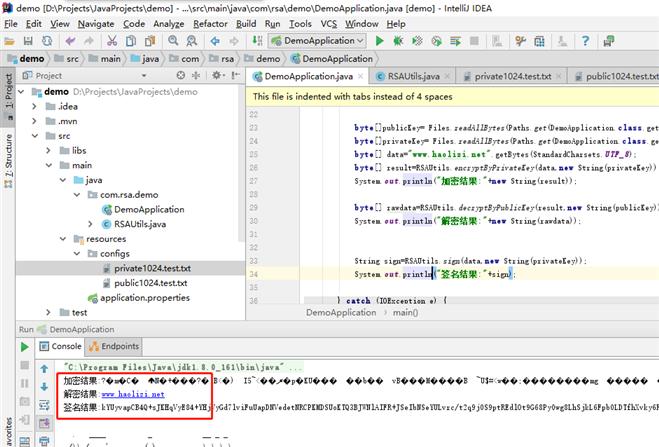The image size is (659, 447).
Task: Click the Save All toolbar icon
Action: (x=28, y=41)
